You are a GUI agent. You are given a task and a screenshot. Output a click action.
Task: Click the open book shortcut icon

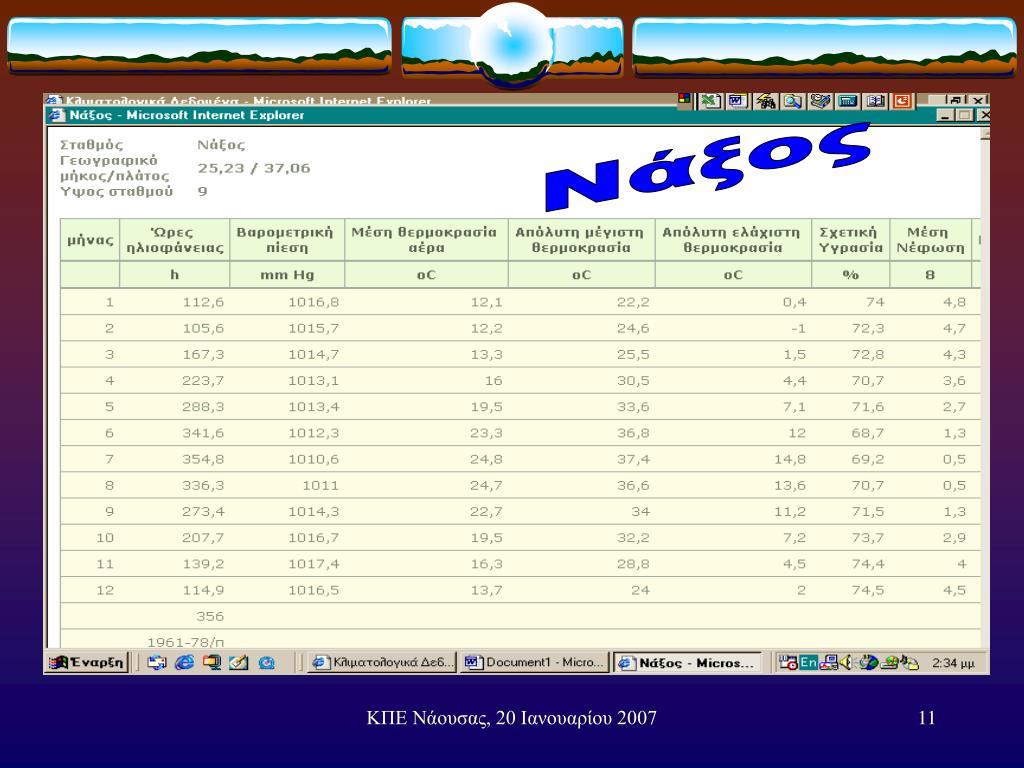[875, 101]
